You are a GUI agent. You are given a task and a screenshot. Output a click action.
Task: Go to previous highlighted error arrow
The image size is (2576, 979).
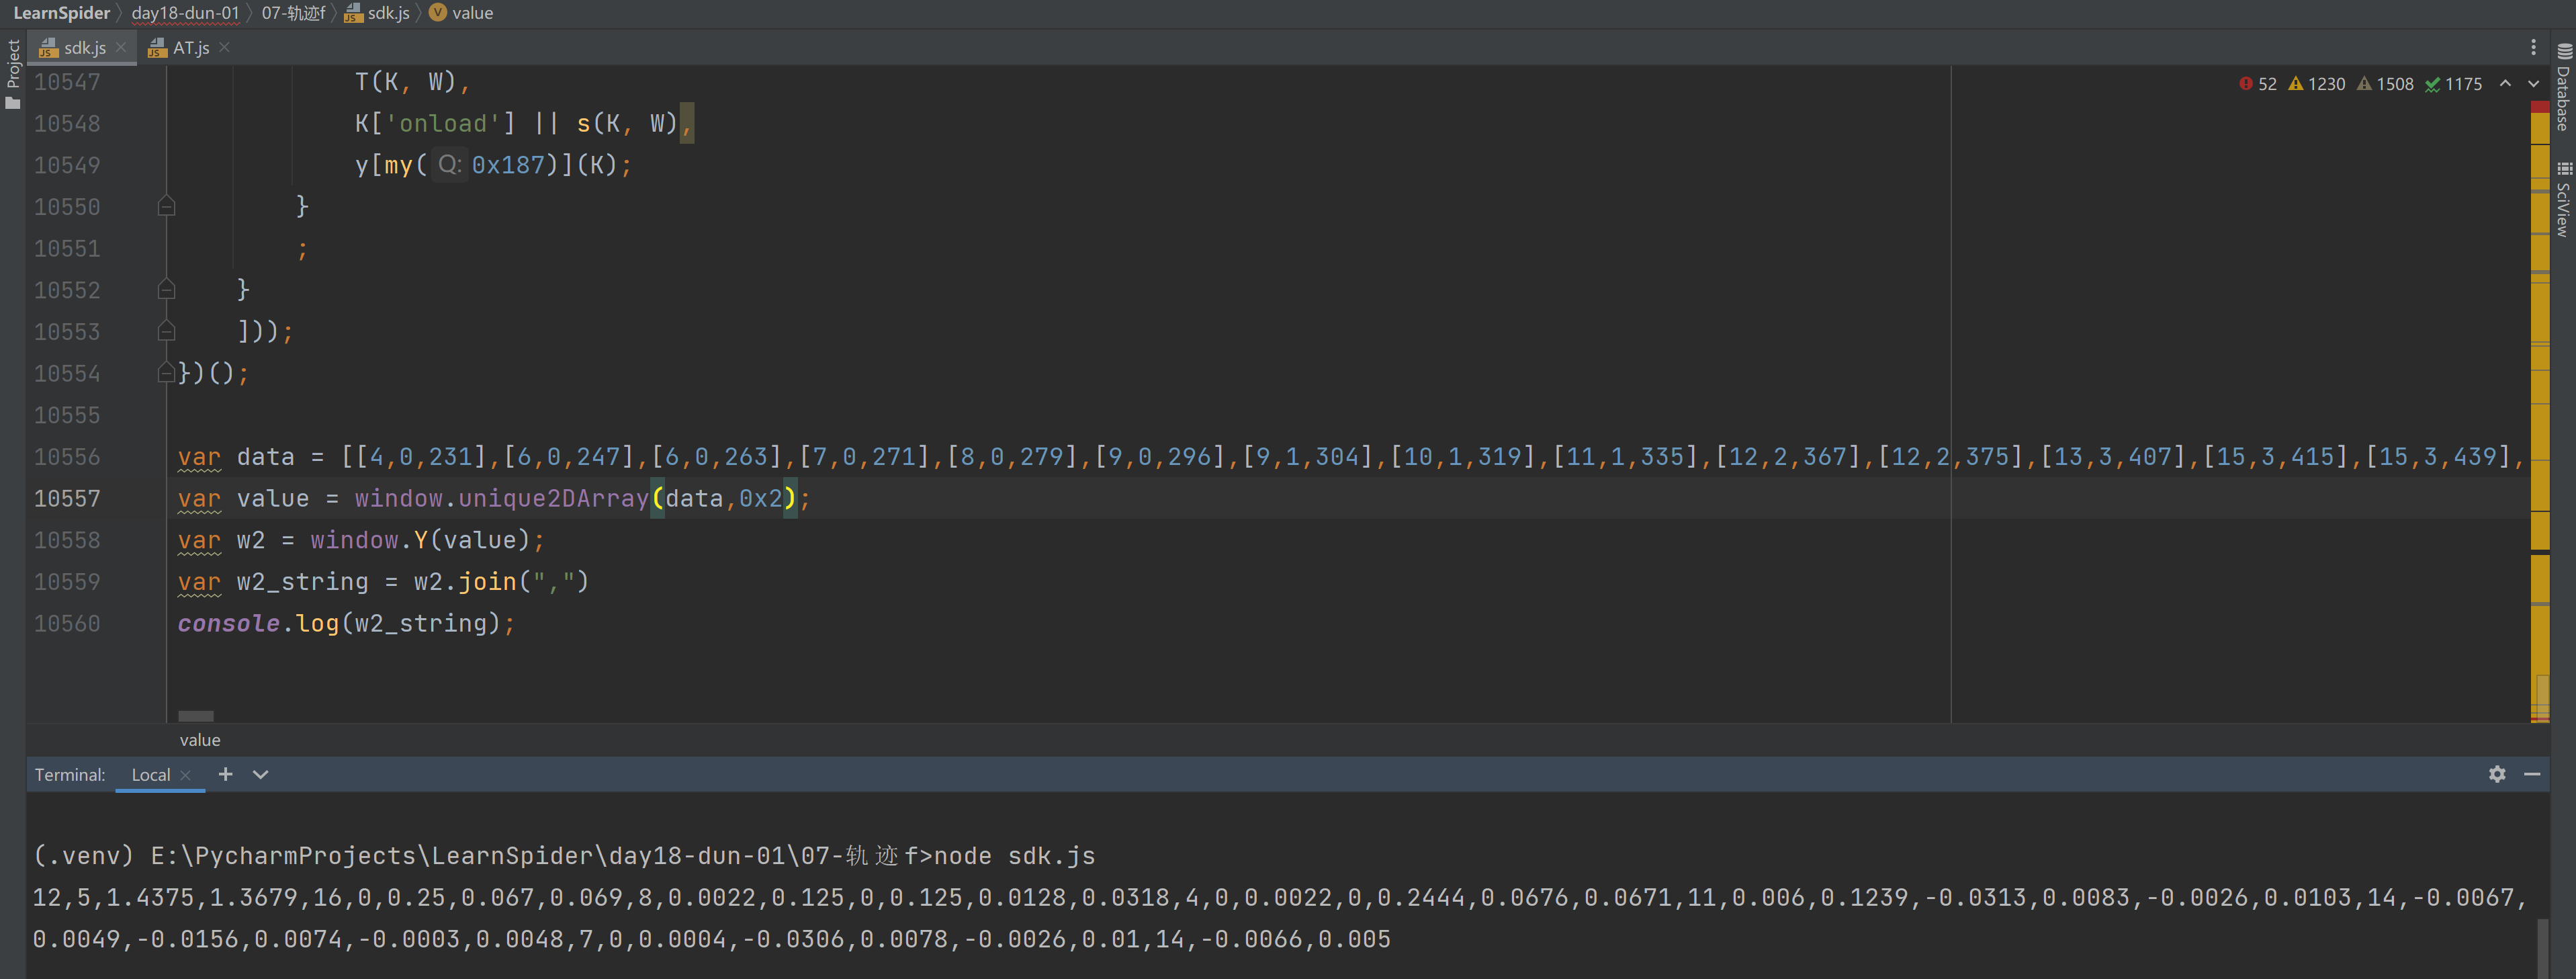2505,84
